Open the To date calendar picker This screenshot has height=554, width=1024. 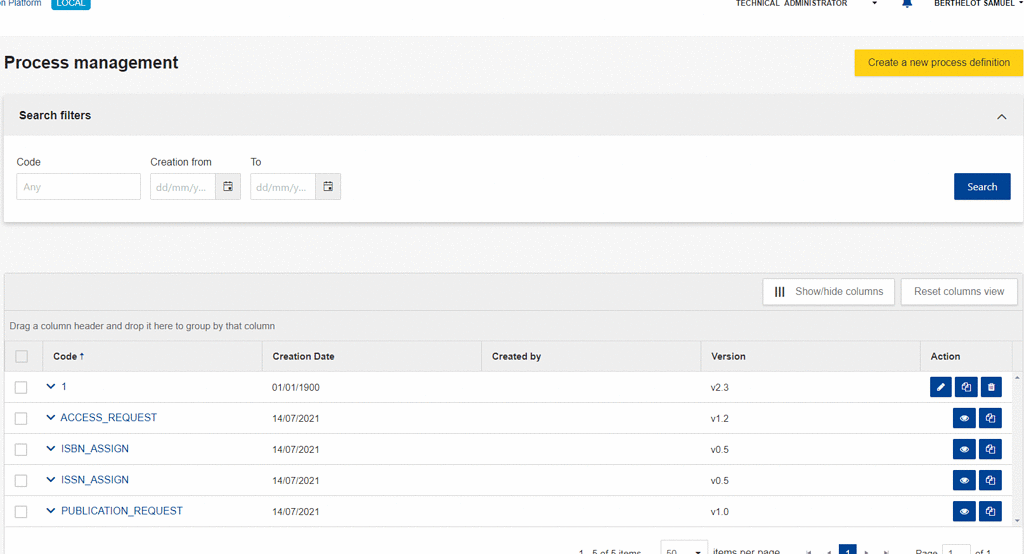click(328, 187)
